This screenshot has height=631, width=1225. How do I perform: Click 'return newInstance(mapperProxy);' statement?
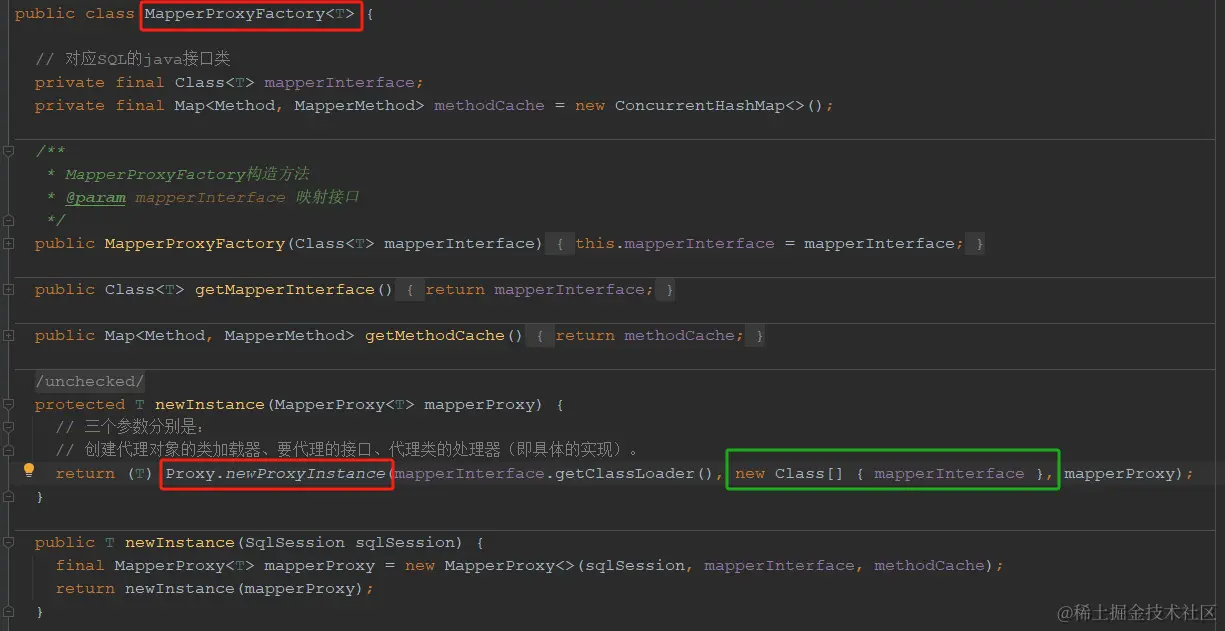point(215,589)
